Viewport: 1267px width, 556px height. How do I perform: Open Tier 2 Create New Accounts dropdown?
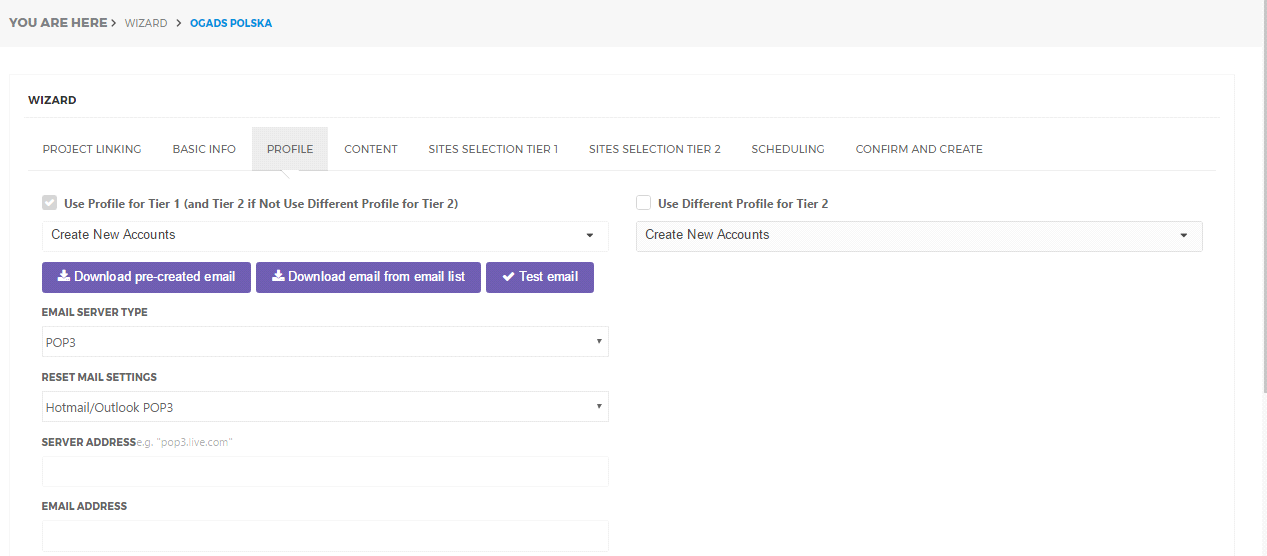coord(918,235)
